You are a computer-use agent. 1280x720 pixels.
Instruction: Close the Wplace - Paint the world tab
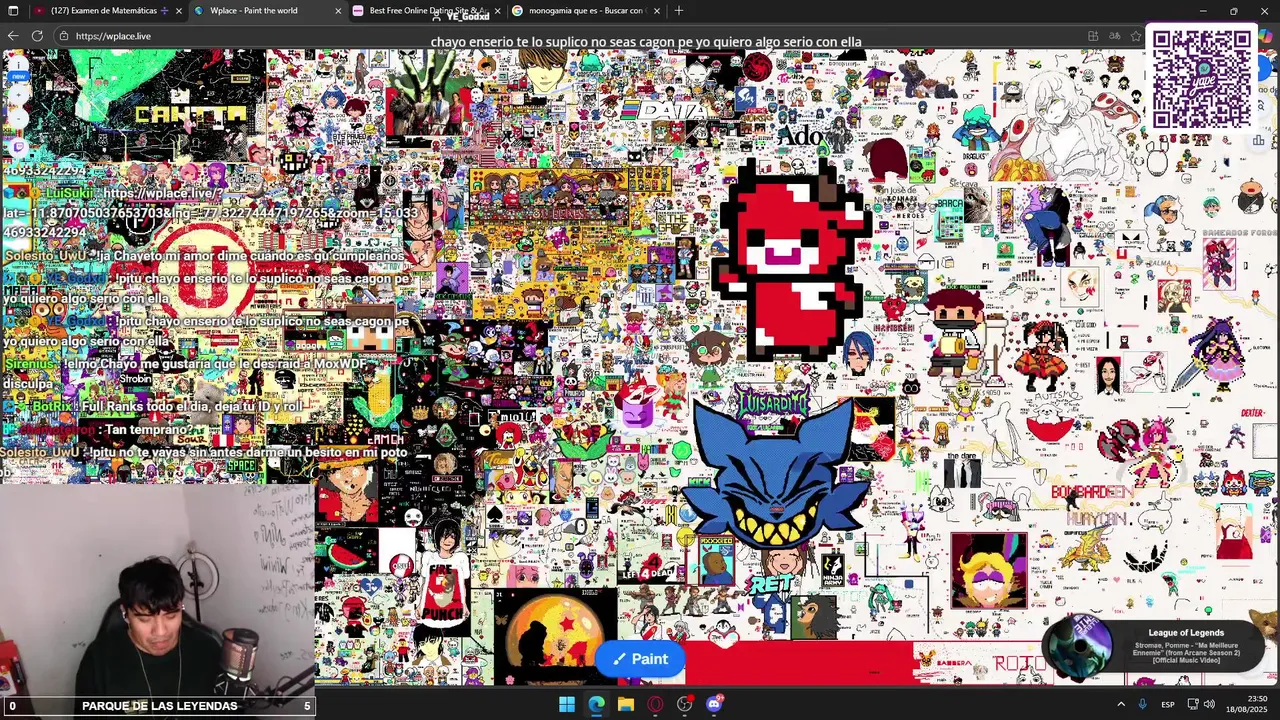point(338,11)
